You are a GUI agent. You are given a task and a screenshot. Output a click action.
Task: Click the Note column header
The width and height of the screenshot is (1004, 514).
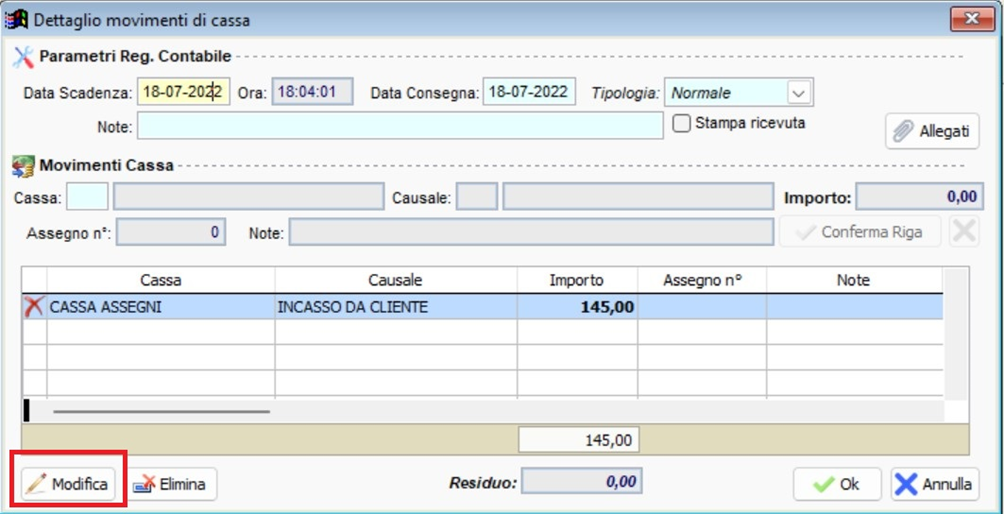point(854,280)
